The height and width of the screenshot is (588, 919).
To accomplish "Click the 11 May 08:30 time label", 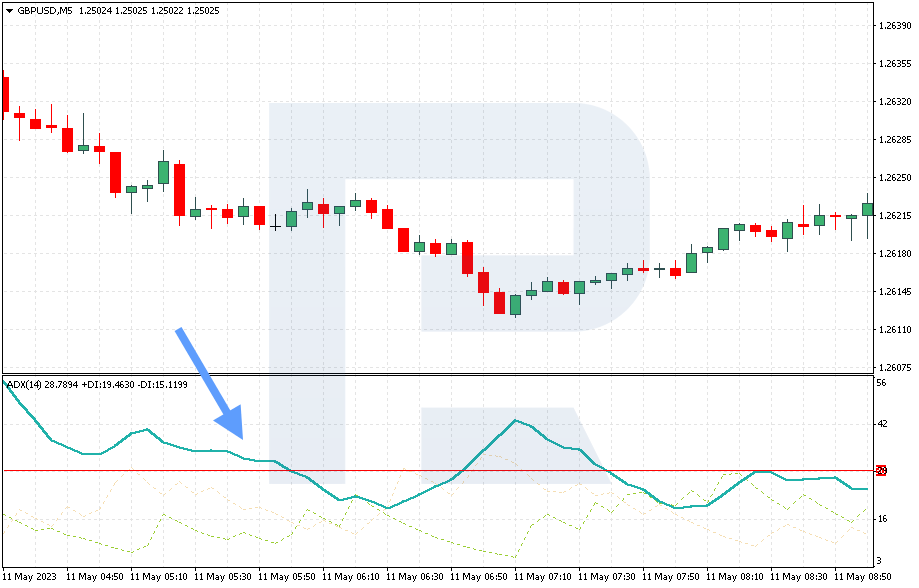I will [x=798, y=577].
